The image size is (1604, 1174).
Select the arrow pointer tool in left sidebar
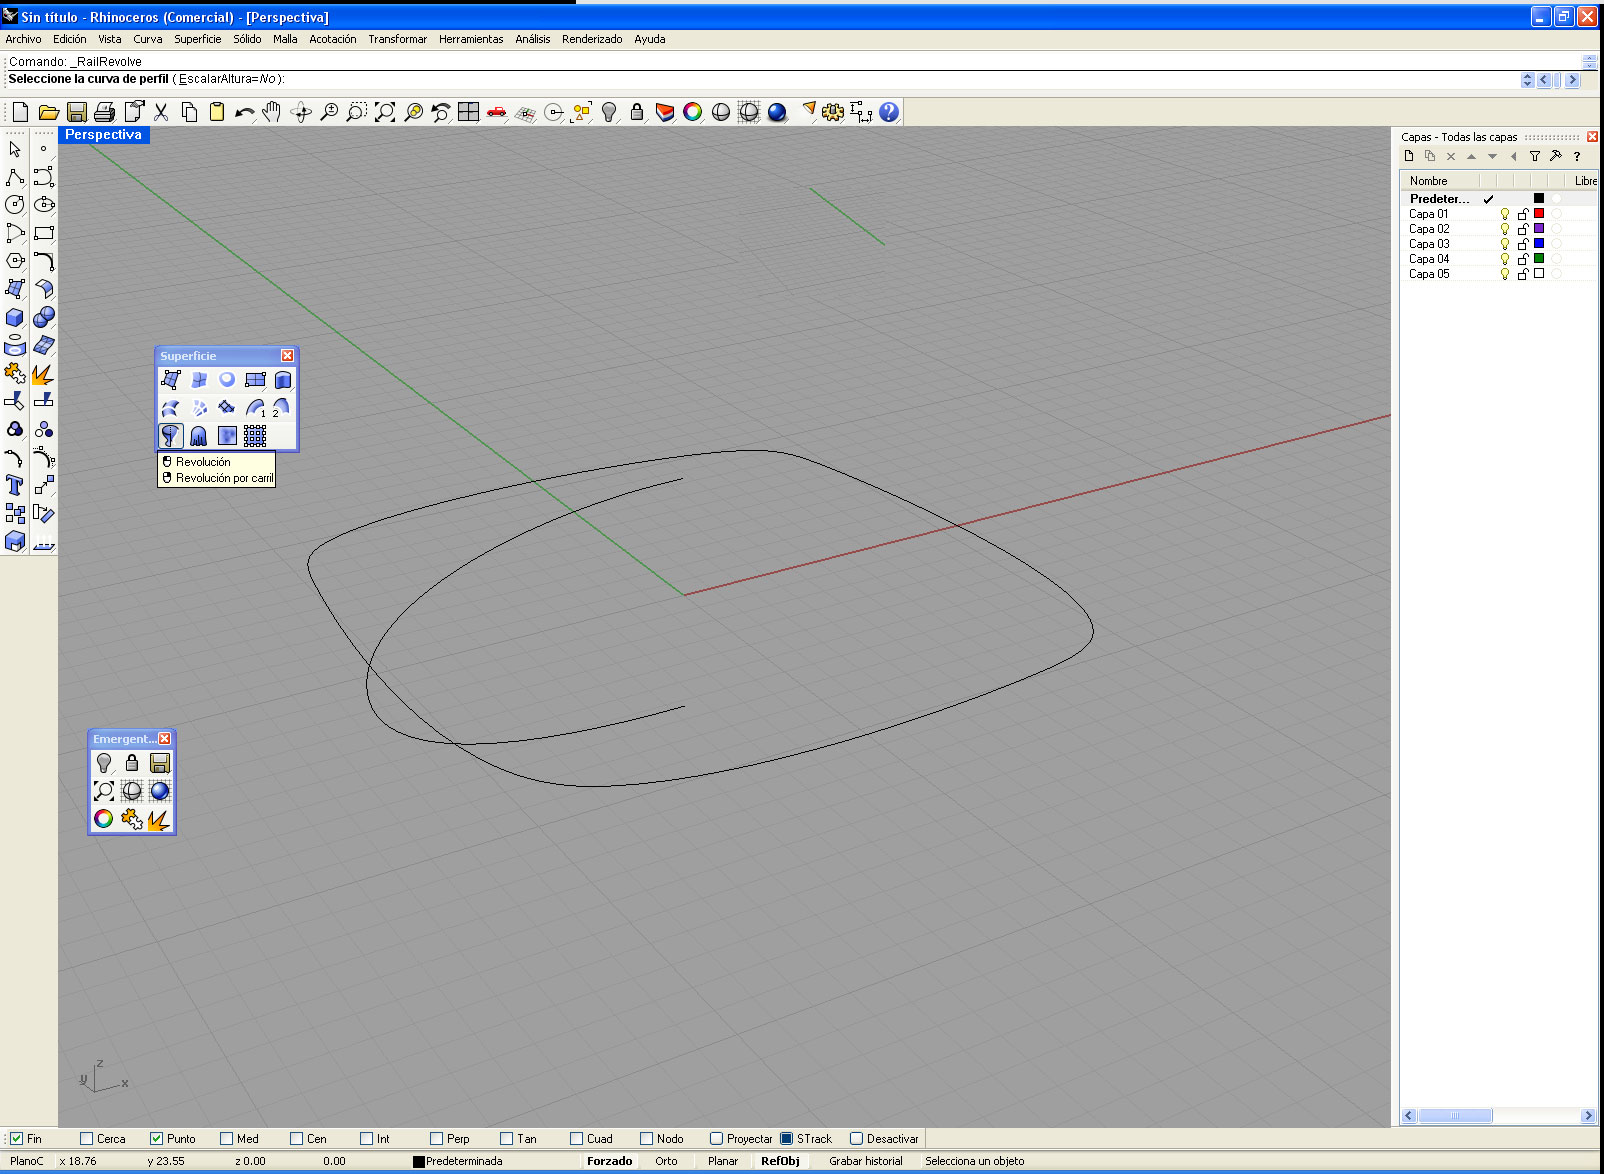(x=15, y=149)
